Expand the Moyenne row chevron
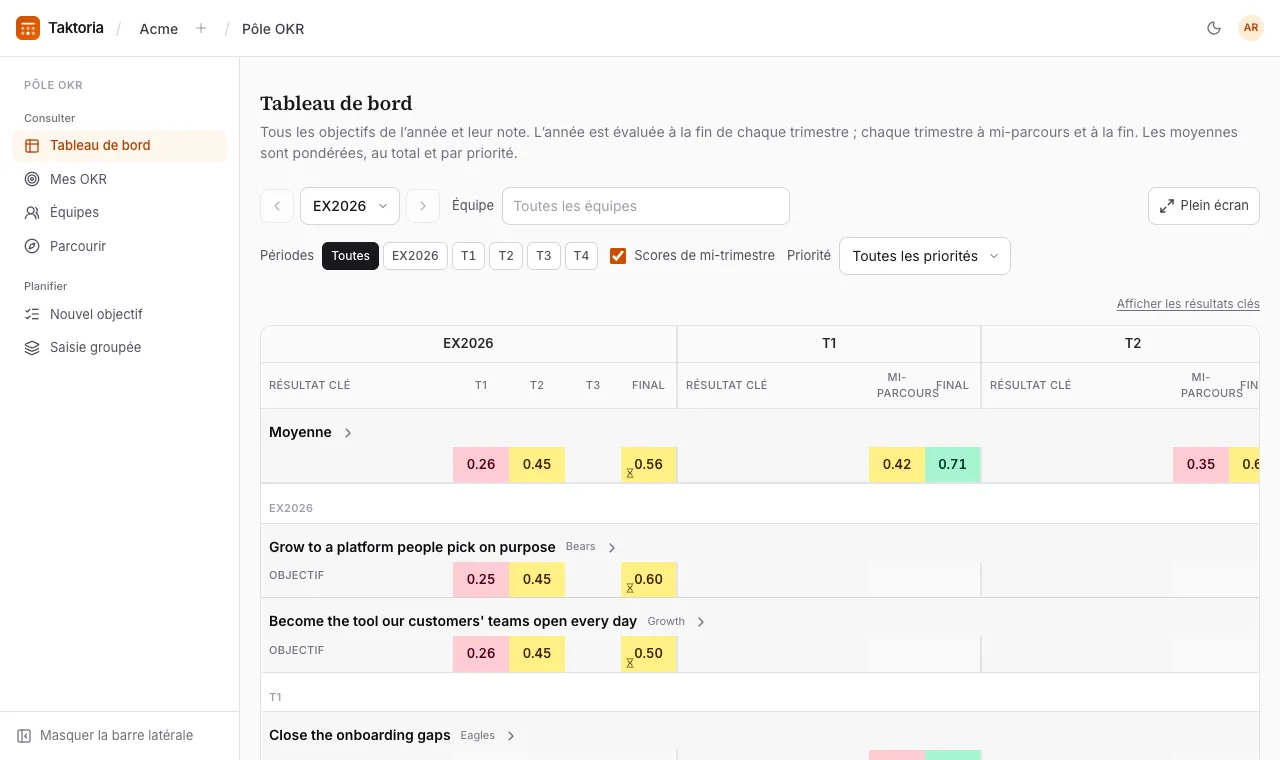This screenshot has width=1280, height=760. pyautogui.click(x=348, y=433)
